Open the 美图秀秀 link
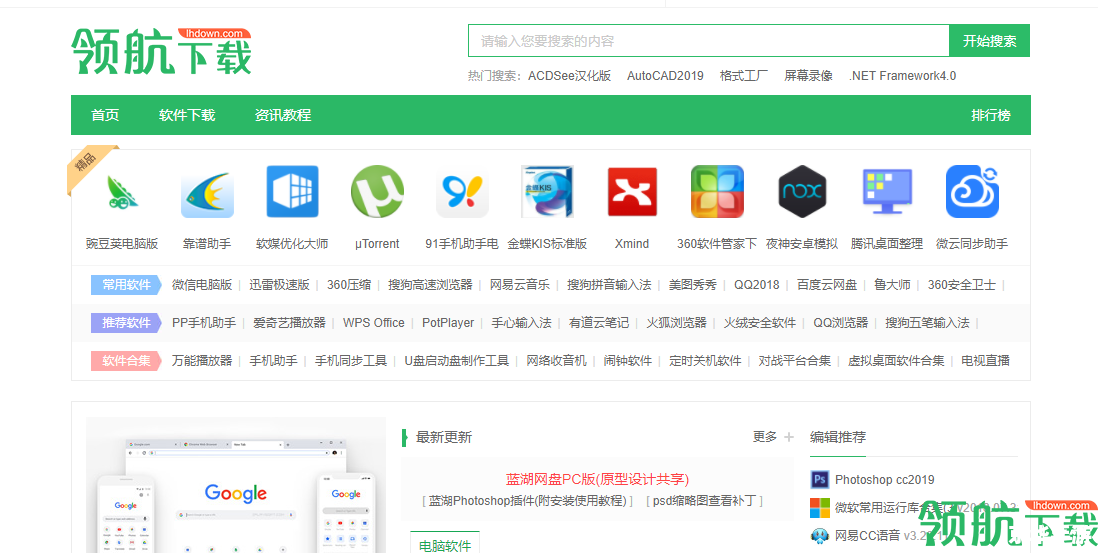This screenshot has height=553, width=1098. coord(693,285)
